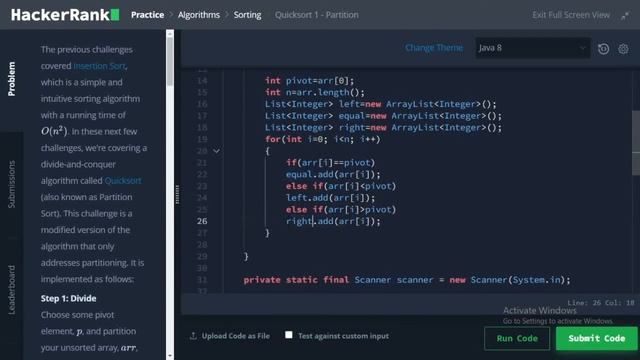640x360 pixels.
Task: Switch to the Leaderboard tab
Action: point(11,290)
